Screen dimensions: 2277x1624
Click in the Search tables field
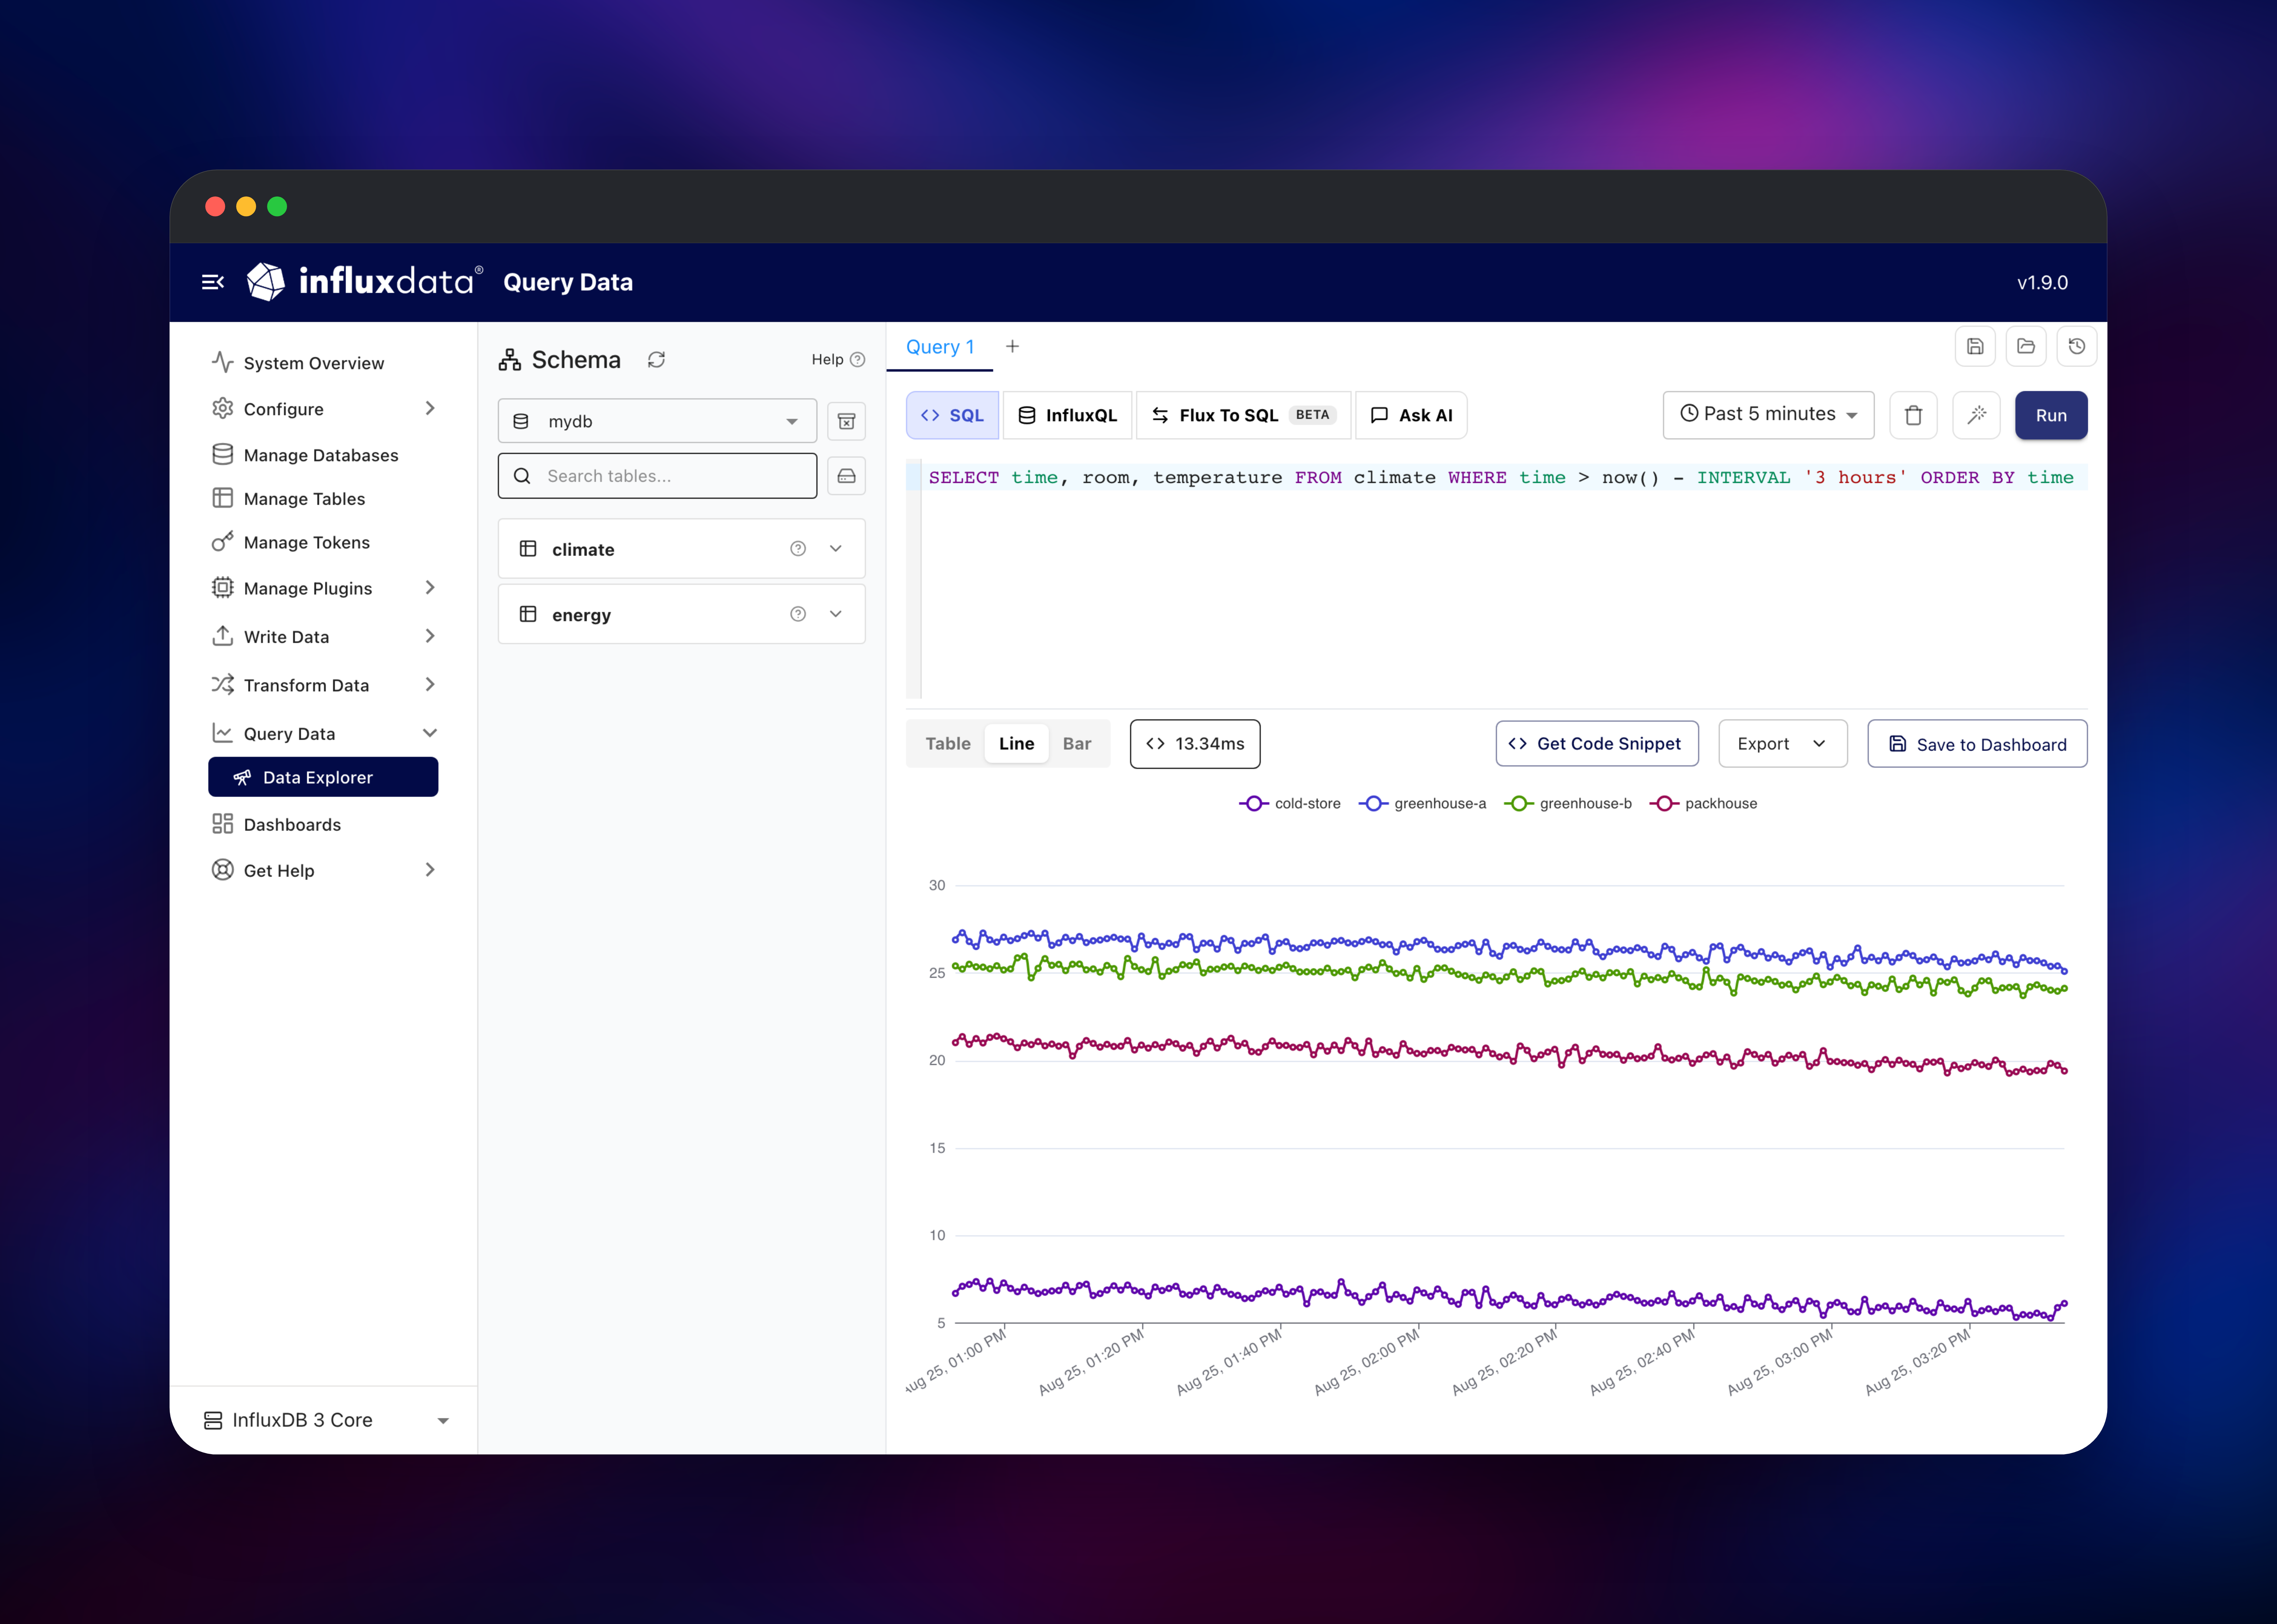657,476
